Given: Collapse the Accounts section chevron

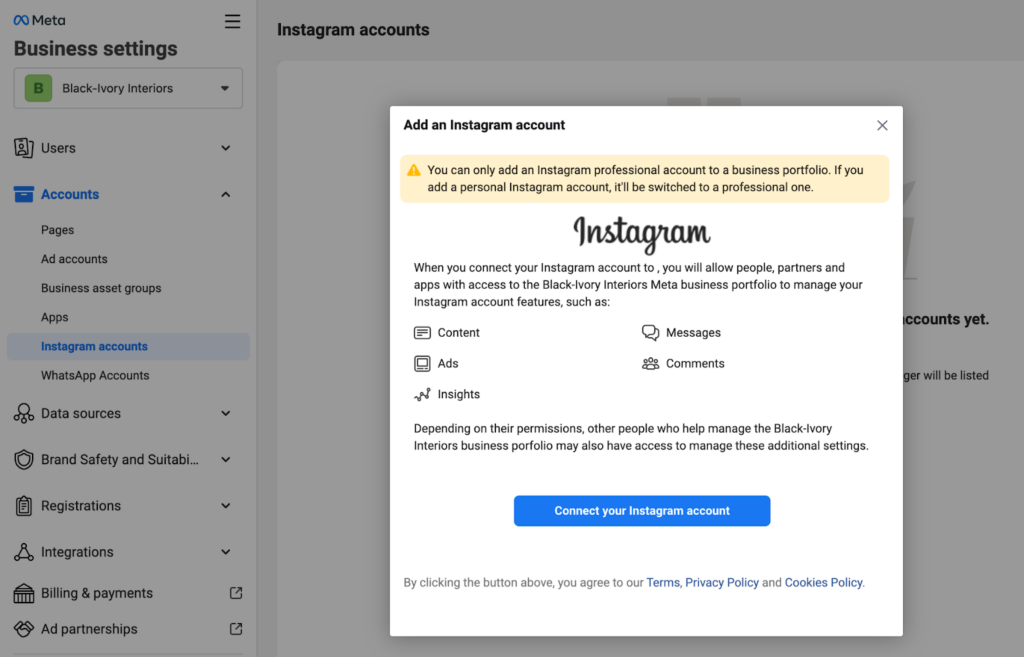Looking at the screenshot, I should (x=225, y=195).
